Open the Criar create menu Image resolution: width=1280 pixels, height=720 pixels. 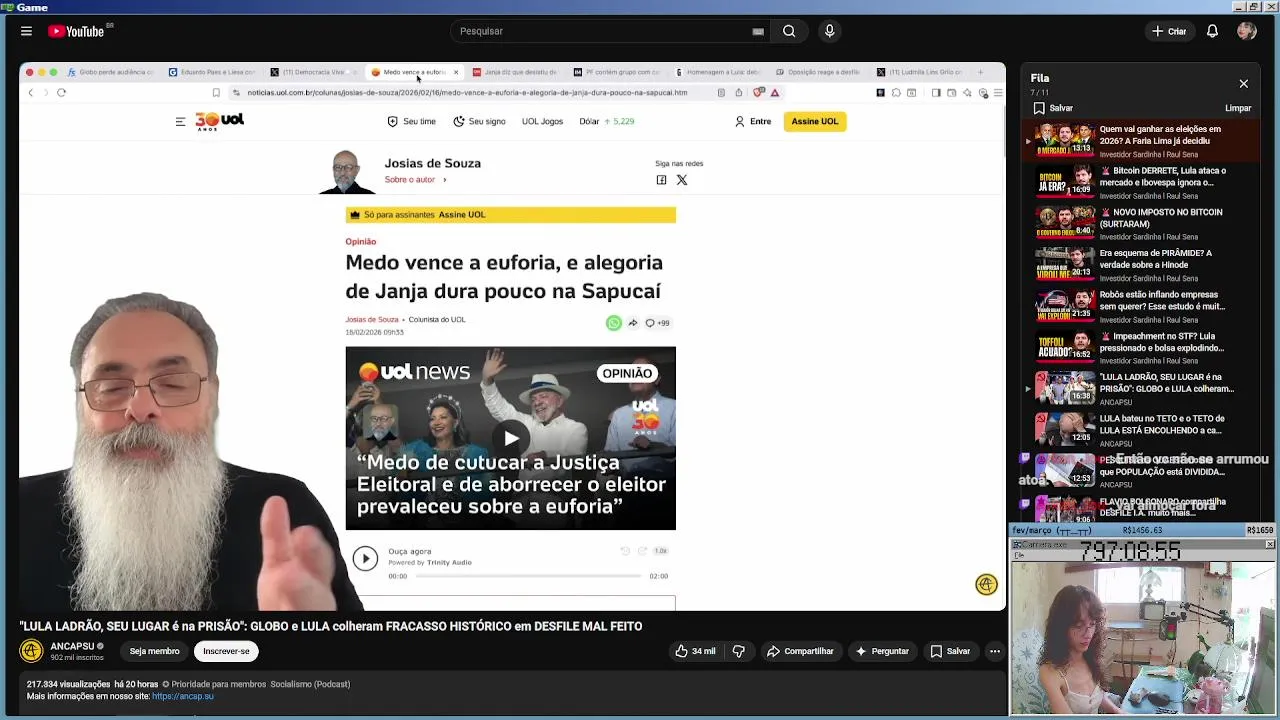(1168, 31)
